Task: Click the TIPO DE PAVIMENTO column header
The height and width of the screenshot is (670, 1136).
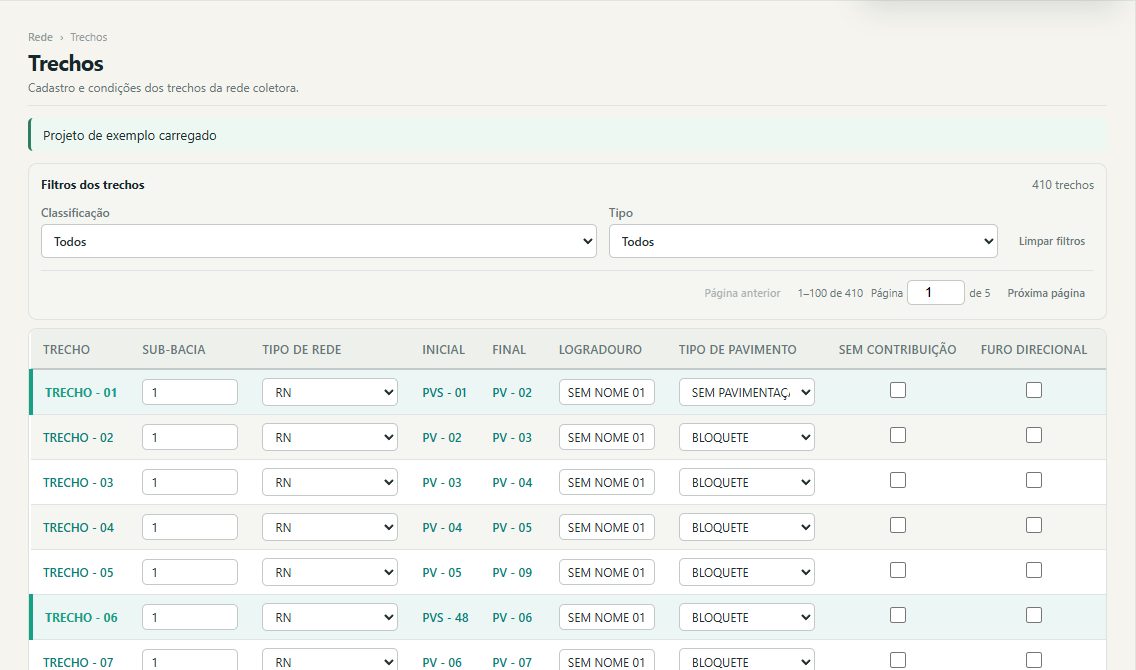Action: coord(738,350)
